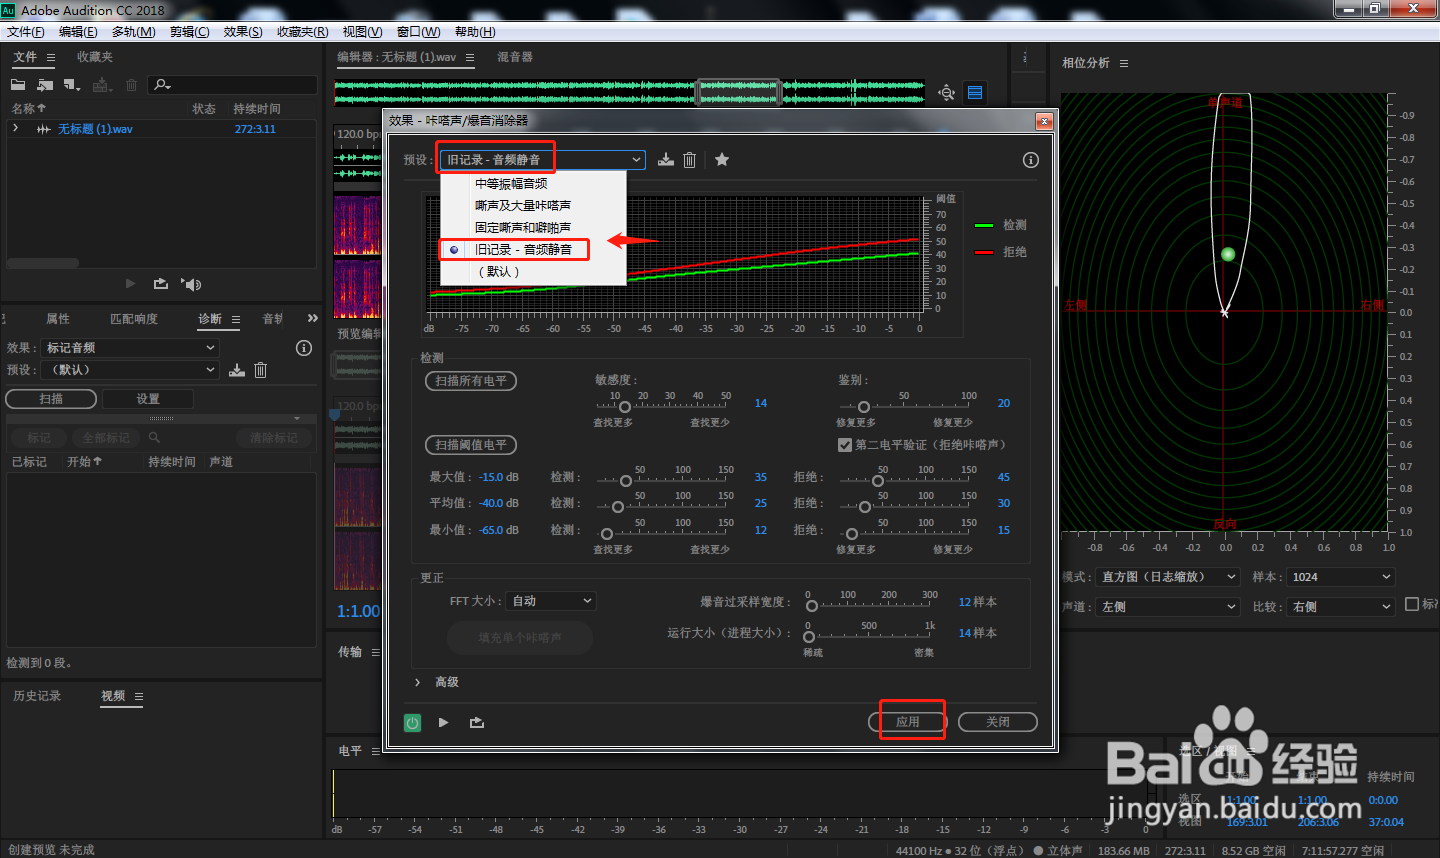Open 收藏夹 (Favorites) menu in menu bar
Image resolution: width=1440 pixels, height=858 pixels.
[303, 32]
